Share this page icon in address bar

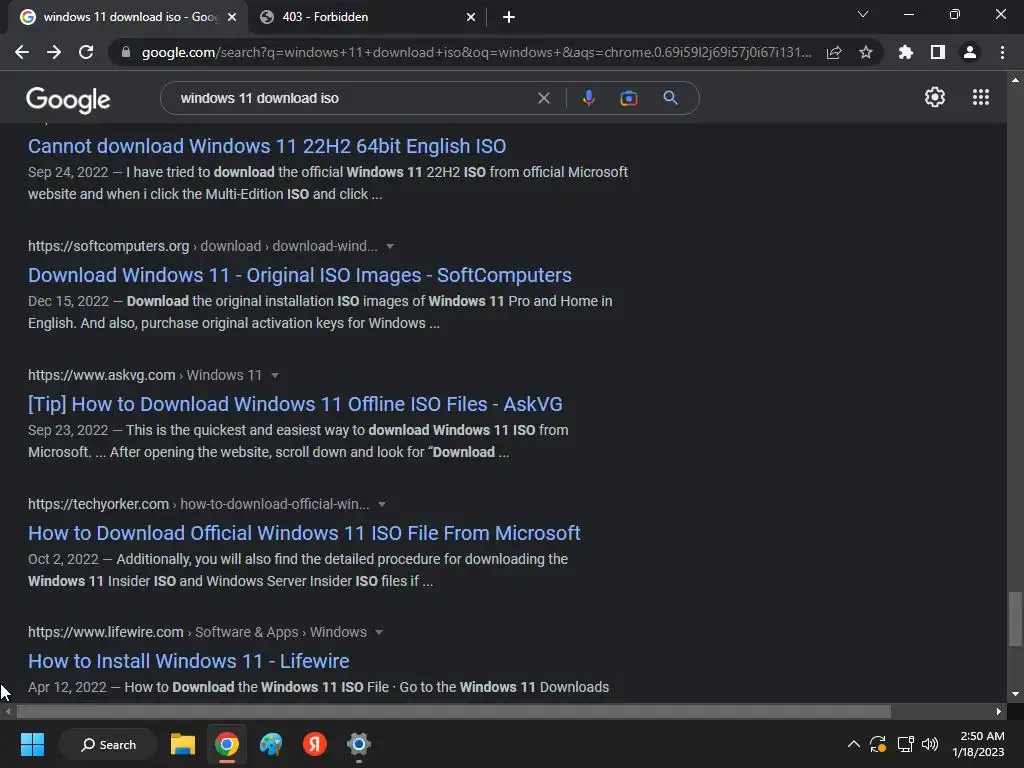point(834,52)
